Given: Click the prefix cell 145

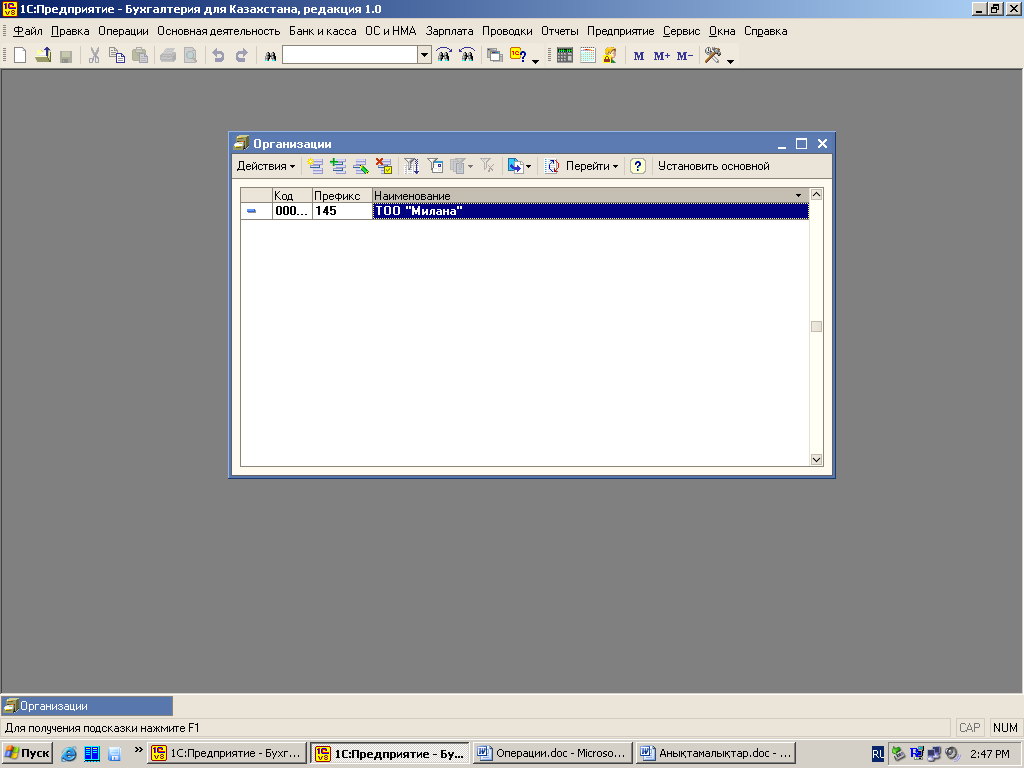Looking at the screenshot, I should pyautogui.click(x=342, y=211).
